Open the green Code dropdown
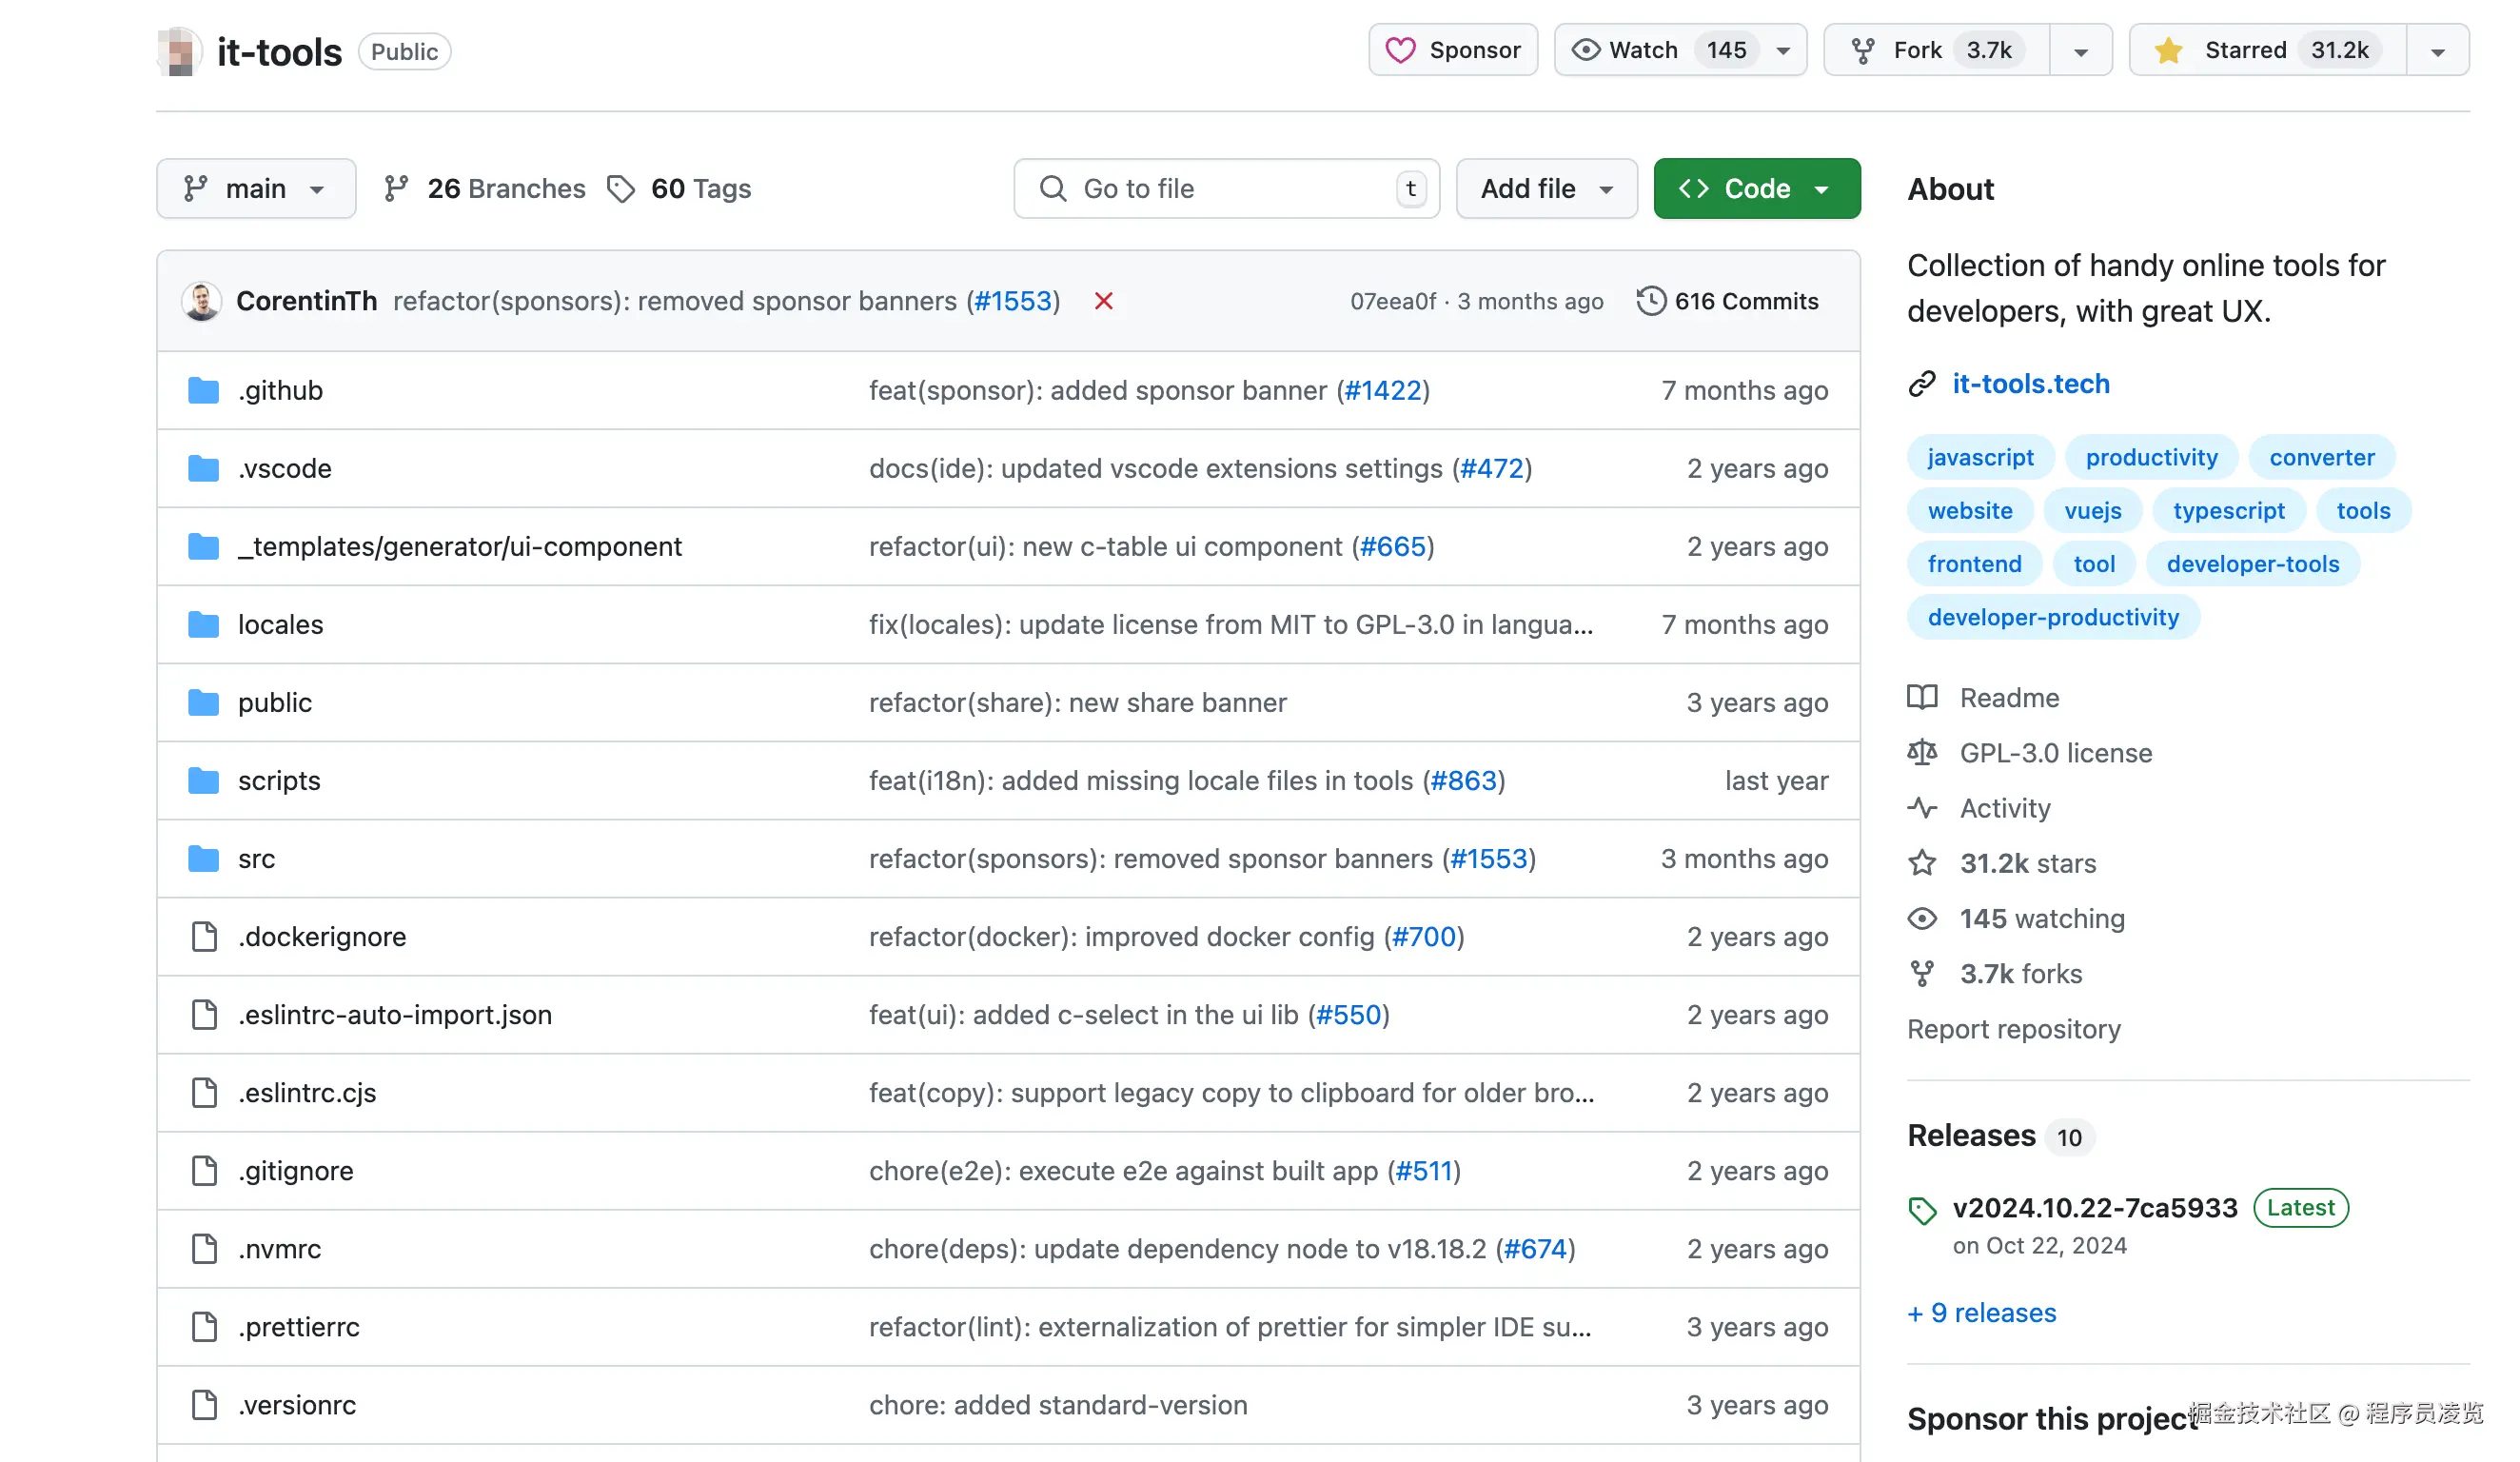The image size is (2520, 1462). click(x=1756, y=189)
